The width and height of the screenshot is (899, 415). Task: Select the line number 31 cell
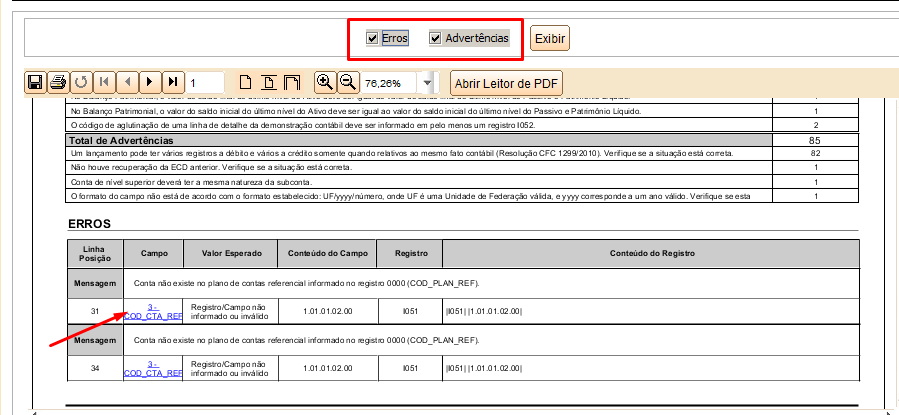(95, 311)
